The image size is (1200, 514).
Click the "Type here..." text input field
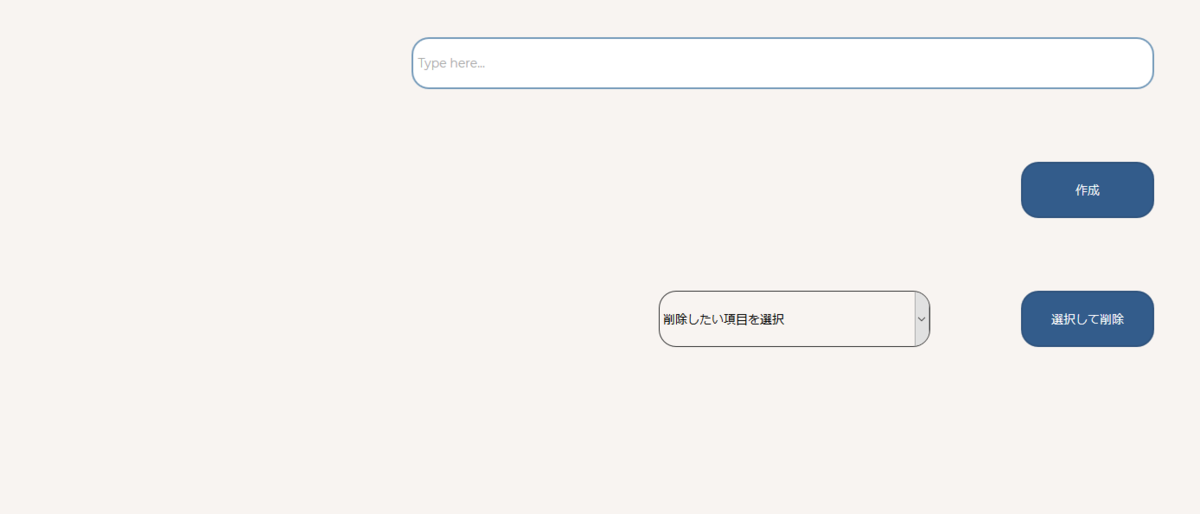782,63
